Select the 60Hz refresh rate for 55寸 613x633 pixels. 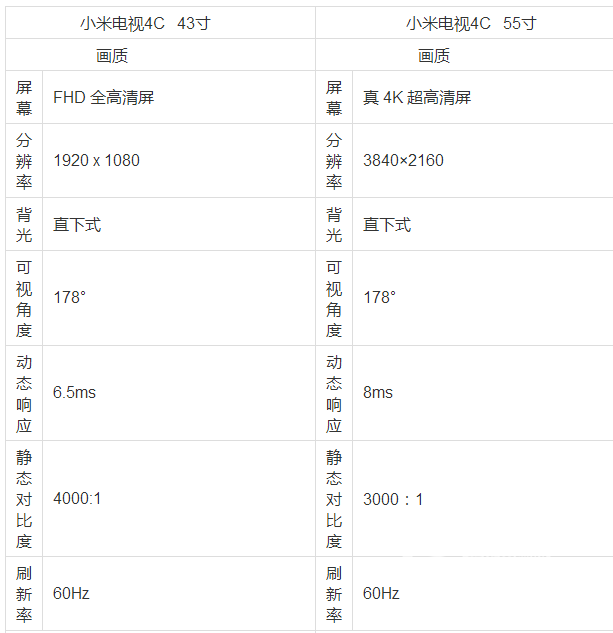(381, 594)
